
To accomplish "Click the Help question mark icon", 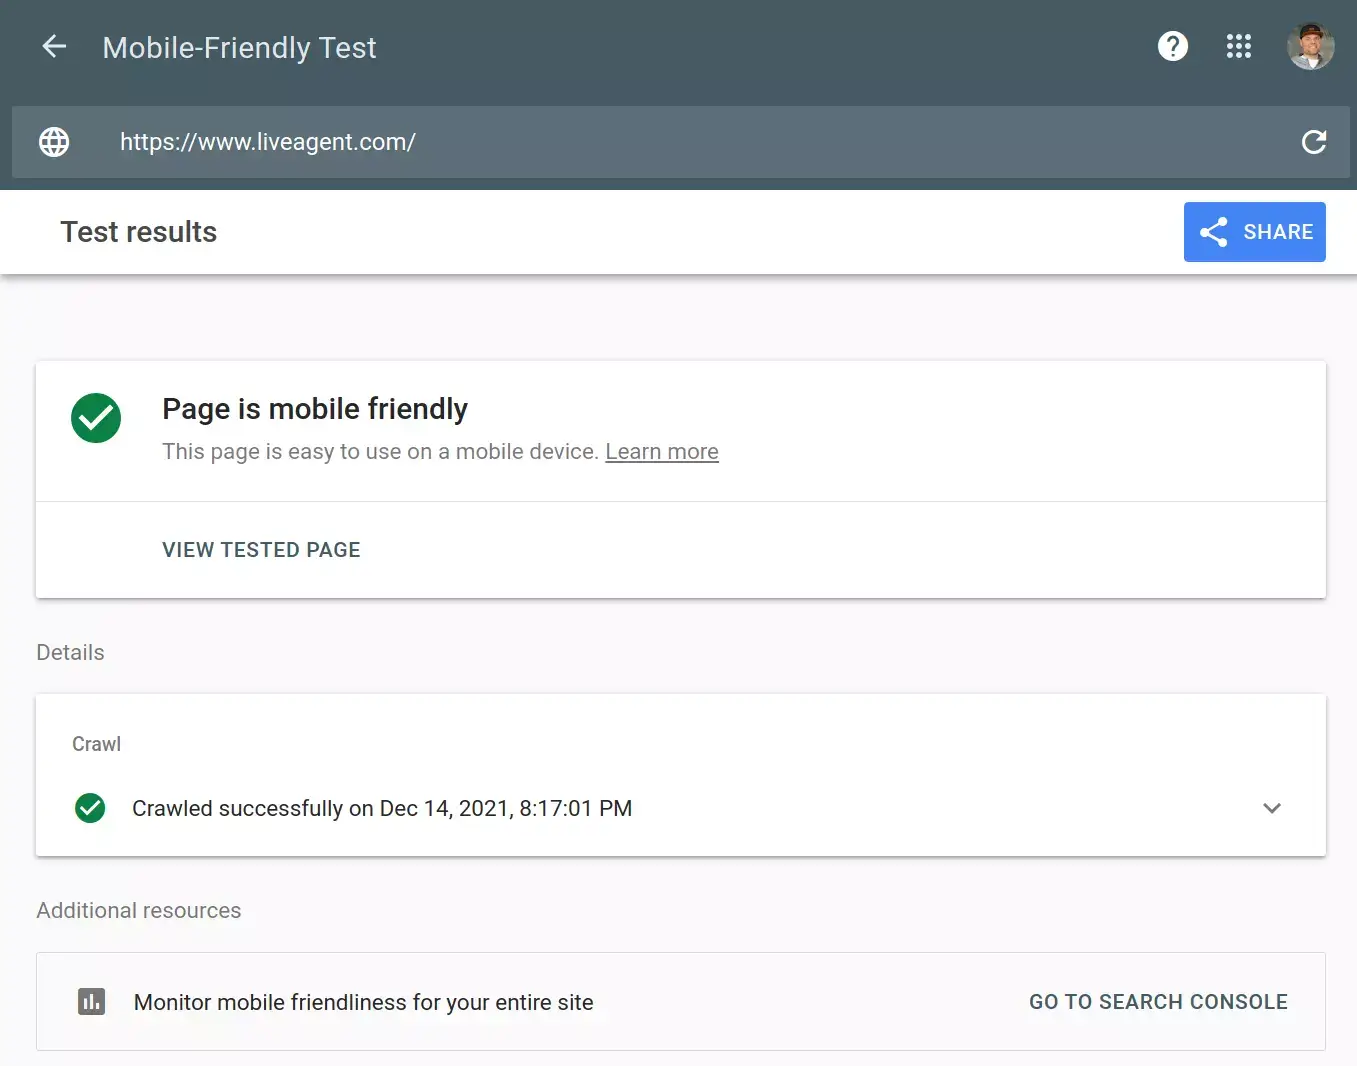I will click(x=1172, y=46).
